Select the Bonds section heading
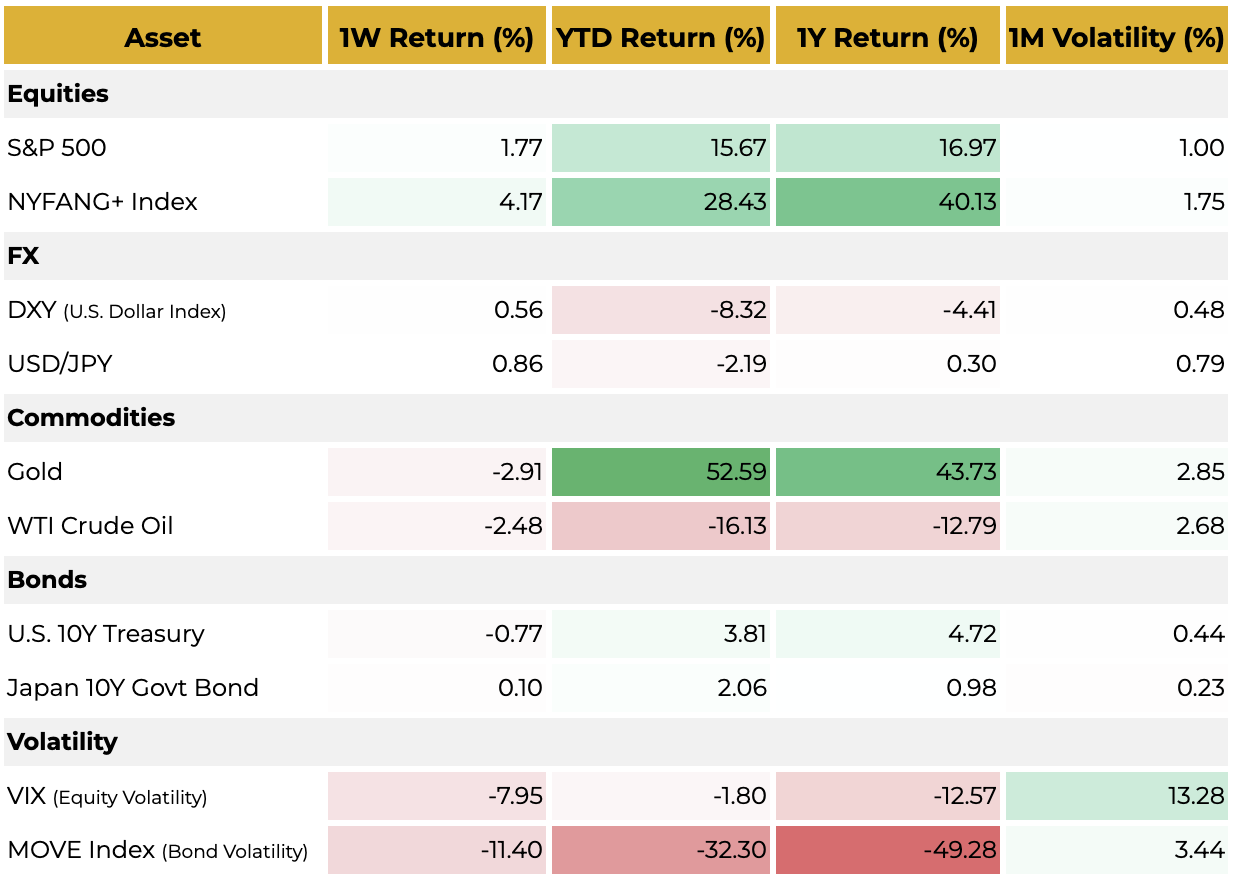Screen dimensions: 1234x880 47,580
